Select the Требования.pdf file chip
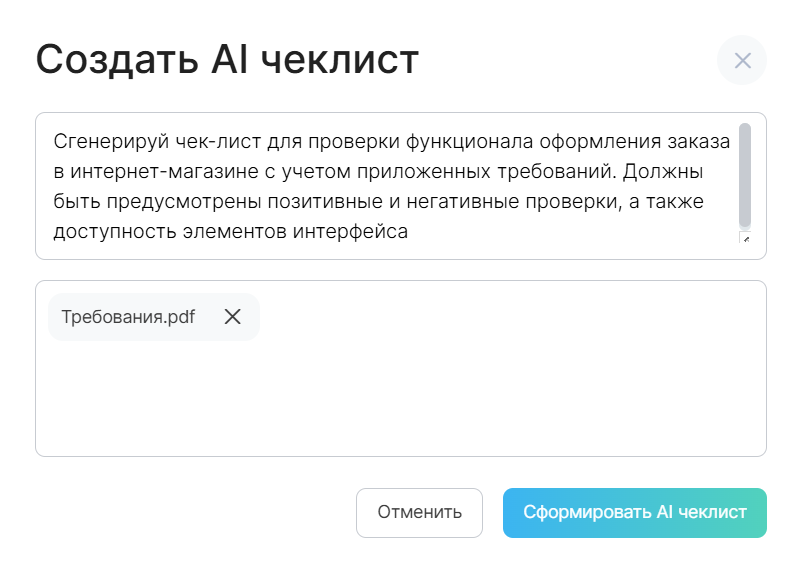Viewport: 800px width, 570px height. (x=128, y=317)
